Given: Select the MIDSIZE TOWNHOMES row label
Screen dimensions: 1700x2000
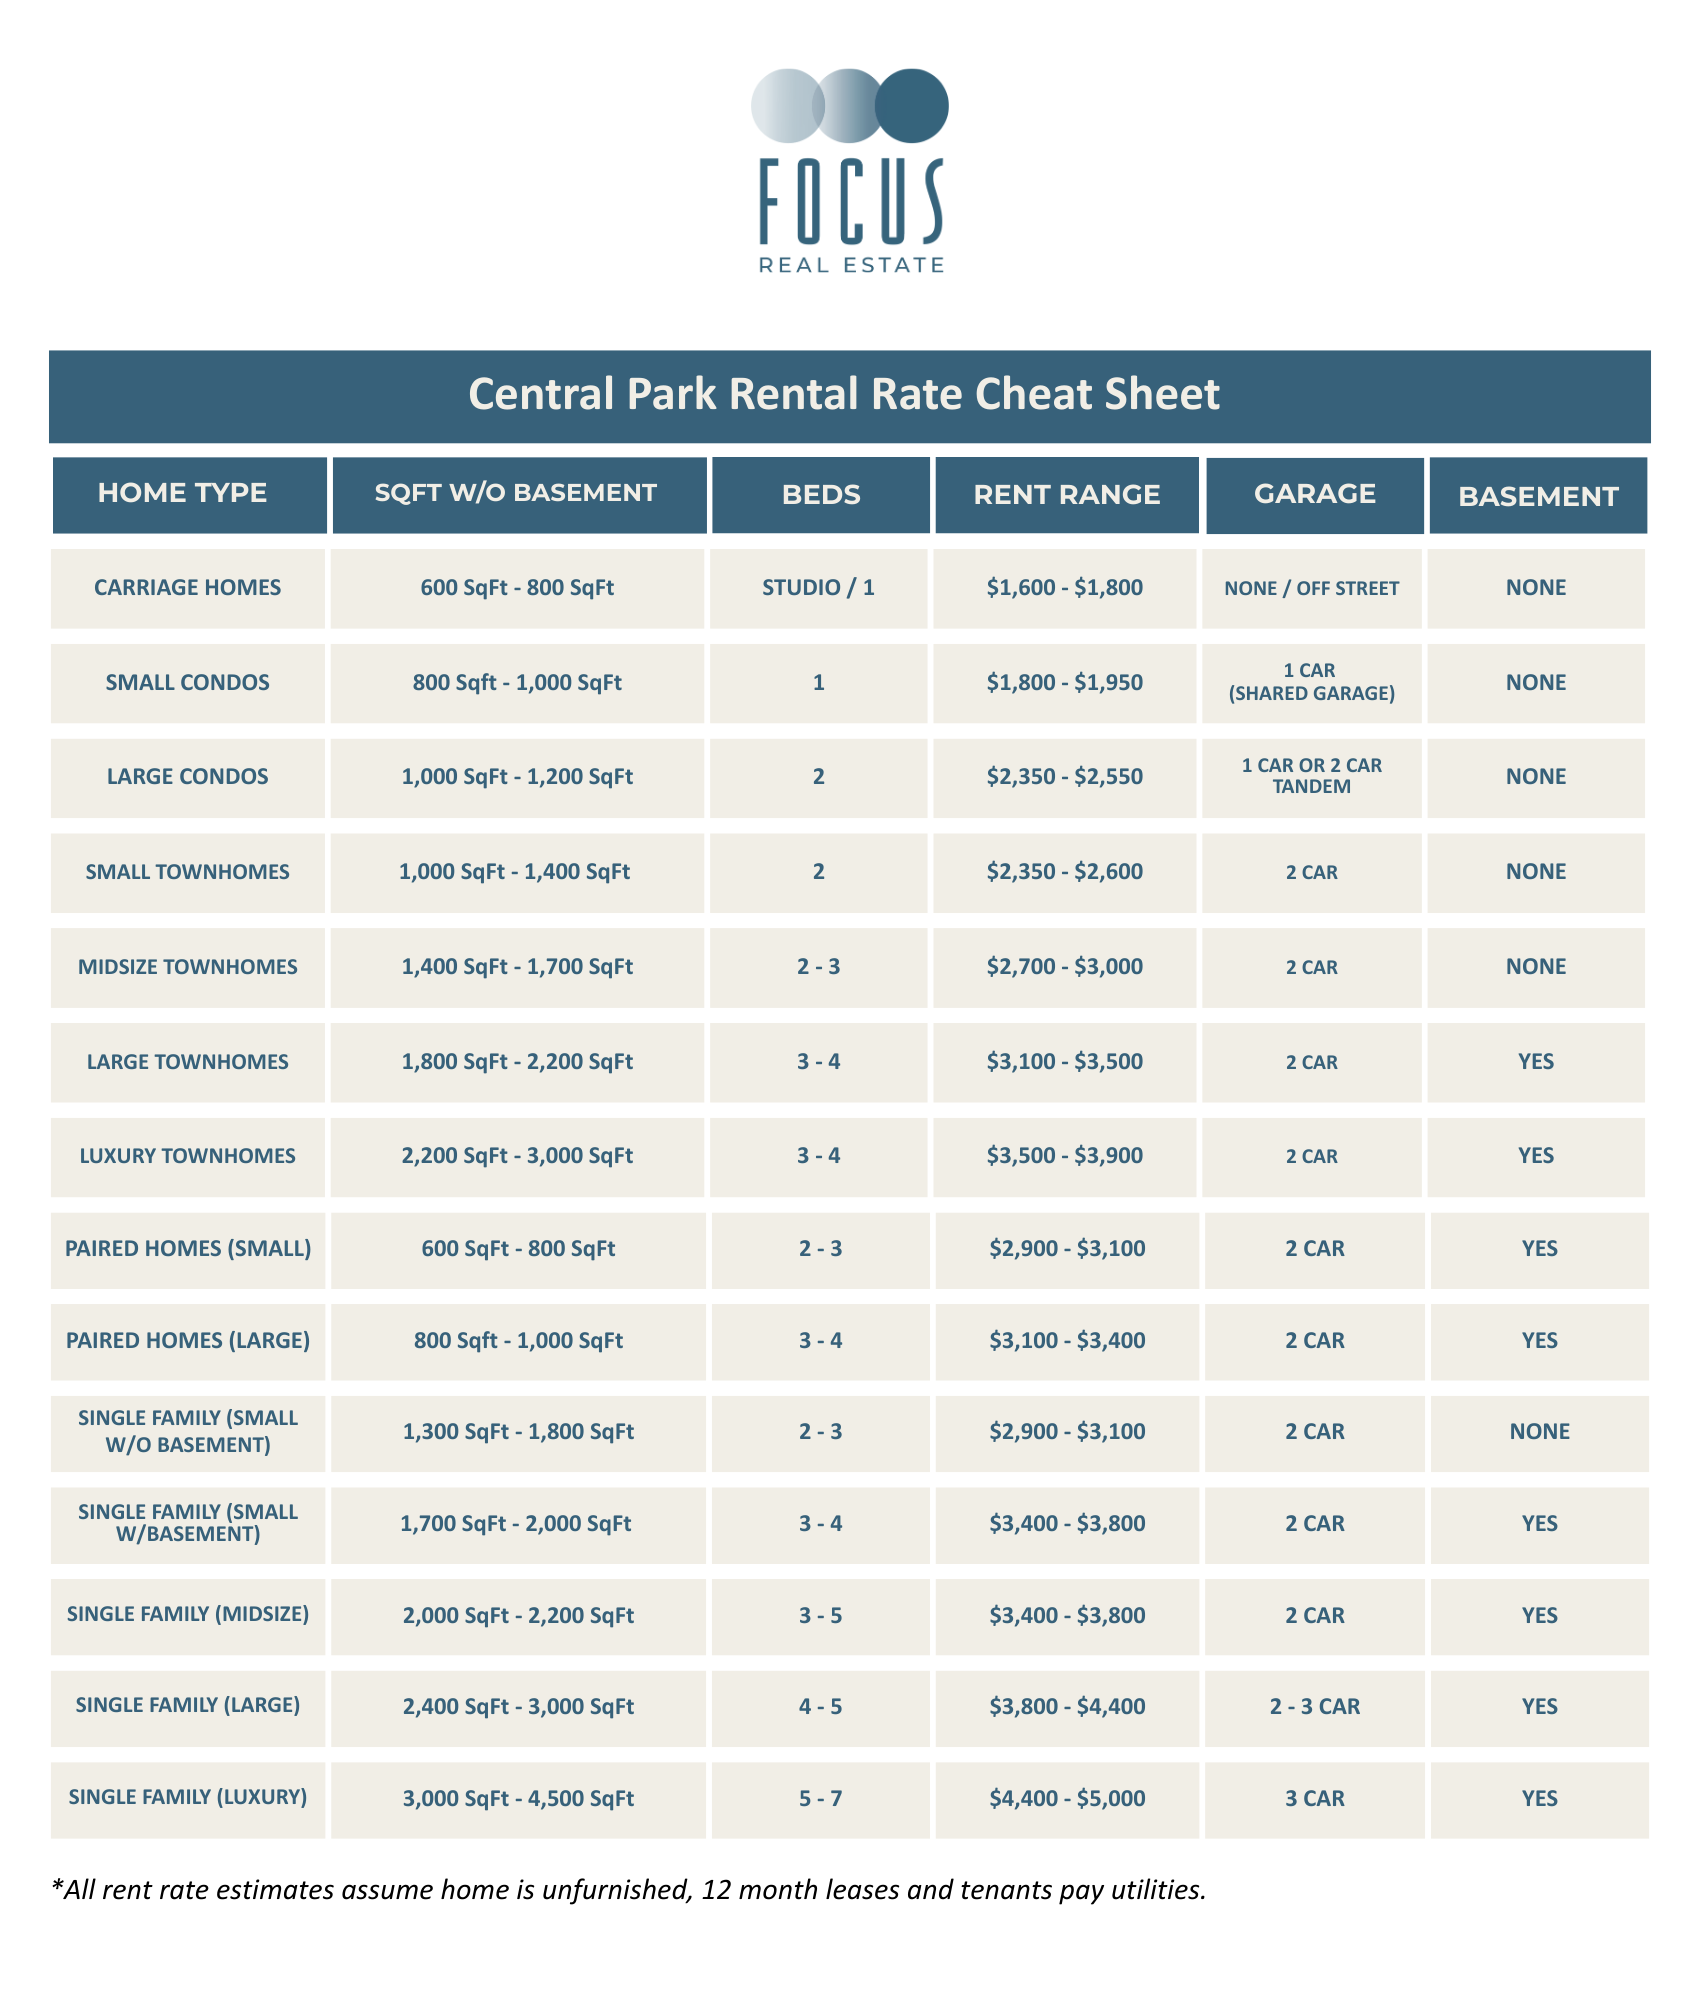Looking at the screenshot, I should point(188,967).
